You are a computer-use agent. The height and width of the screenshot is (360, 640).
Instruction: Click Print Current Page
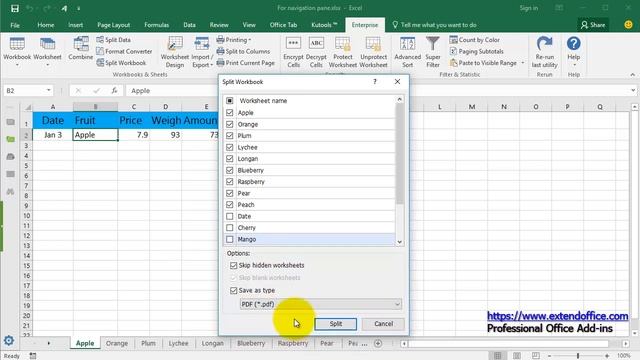click(245, 63)
